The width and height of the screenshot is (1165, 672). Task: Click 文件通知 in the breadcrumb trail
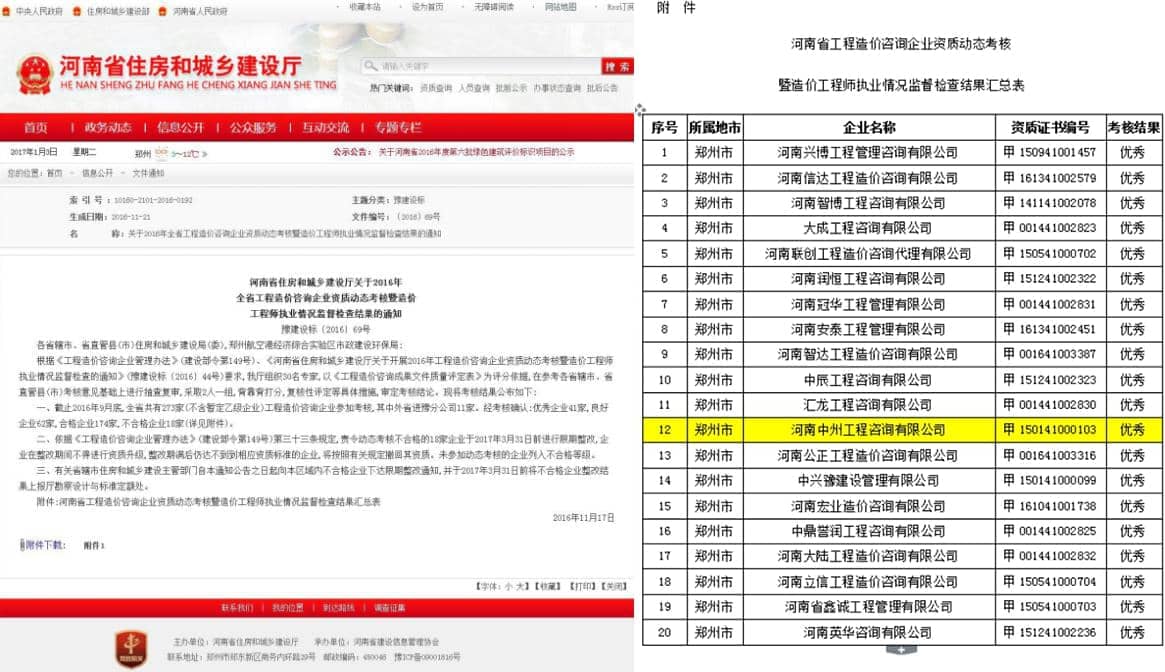tap(148, 173)
